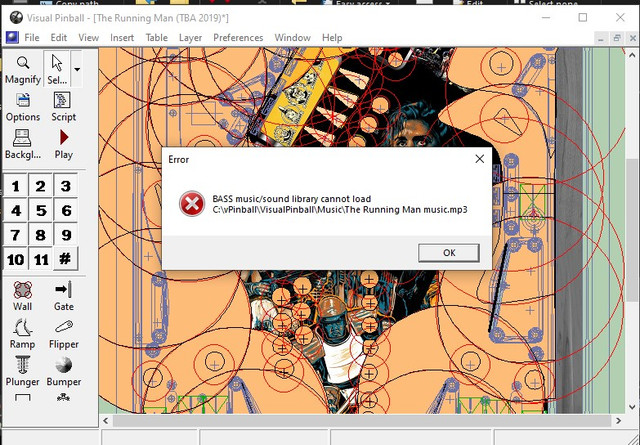640x445 pixels.
Task: Restore the inner table document window
Action: [617, 38]
